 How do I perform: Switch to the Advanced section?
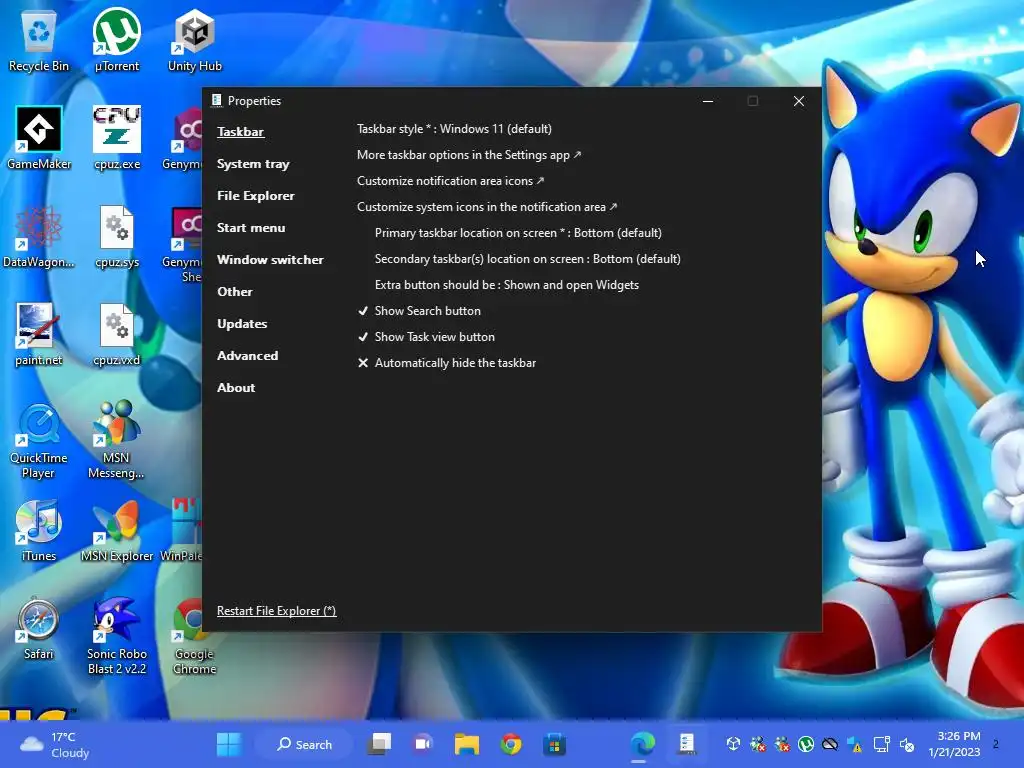pyautogui.click(x=248, y=356)
